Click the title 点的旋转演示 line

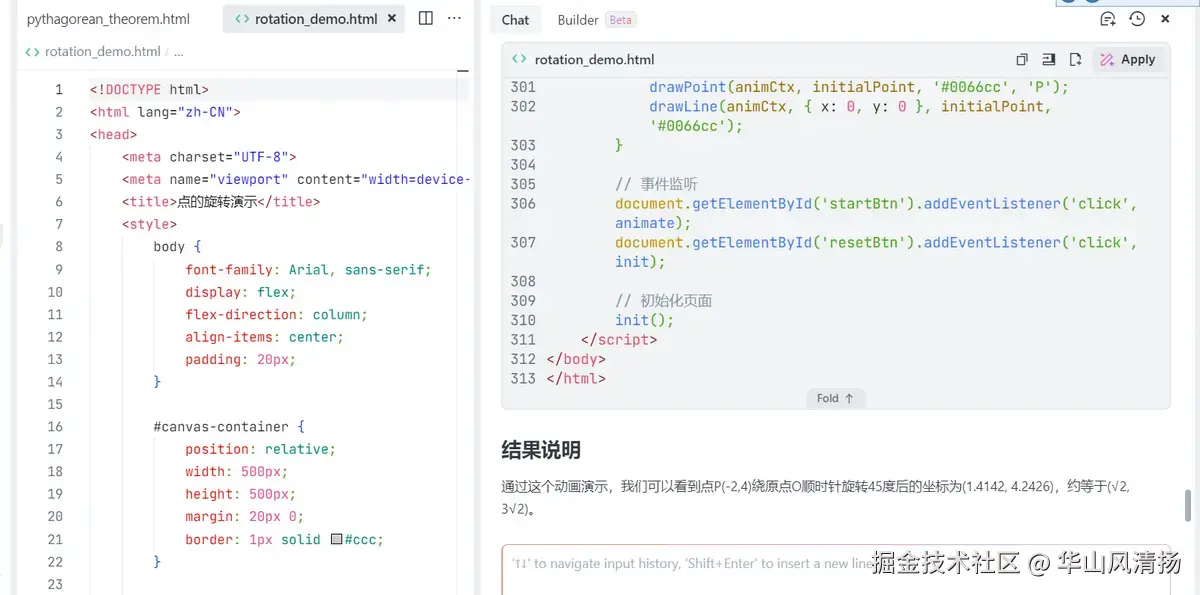point(221,202)
